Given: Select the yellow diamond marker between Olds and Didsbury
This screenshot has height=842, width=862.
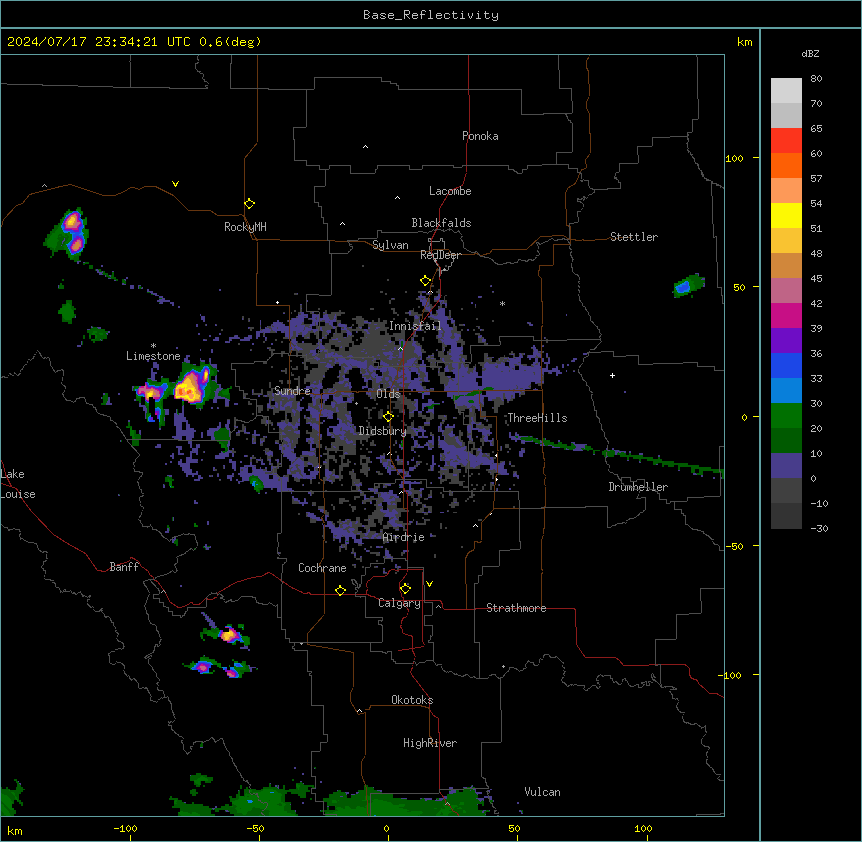Looking at the screenshot, I should [x=388, y=417].
